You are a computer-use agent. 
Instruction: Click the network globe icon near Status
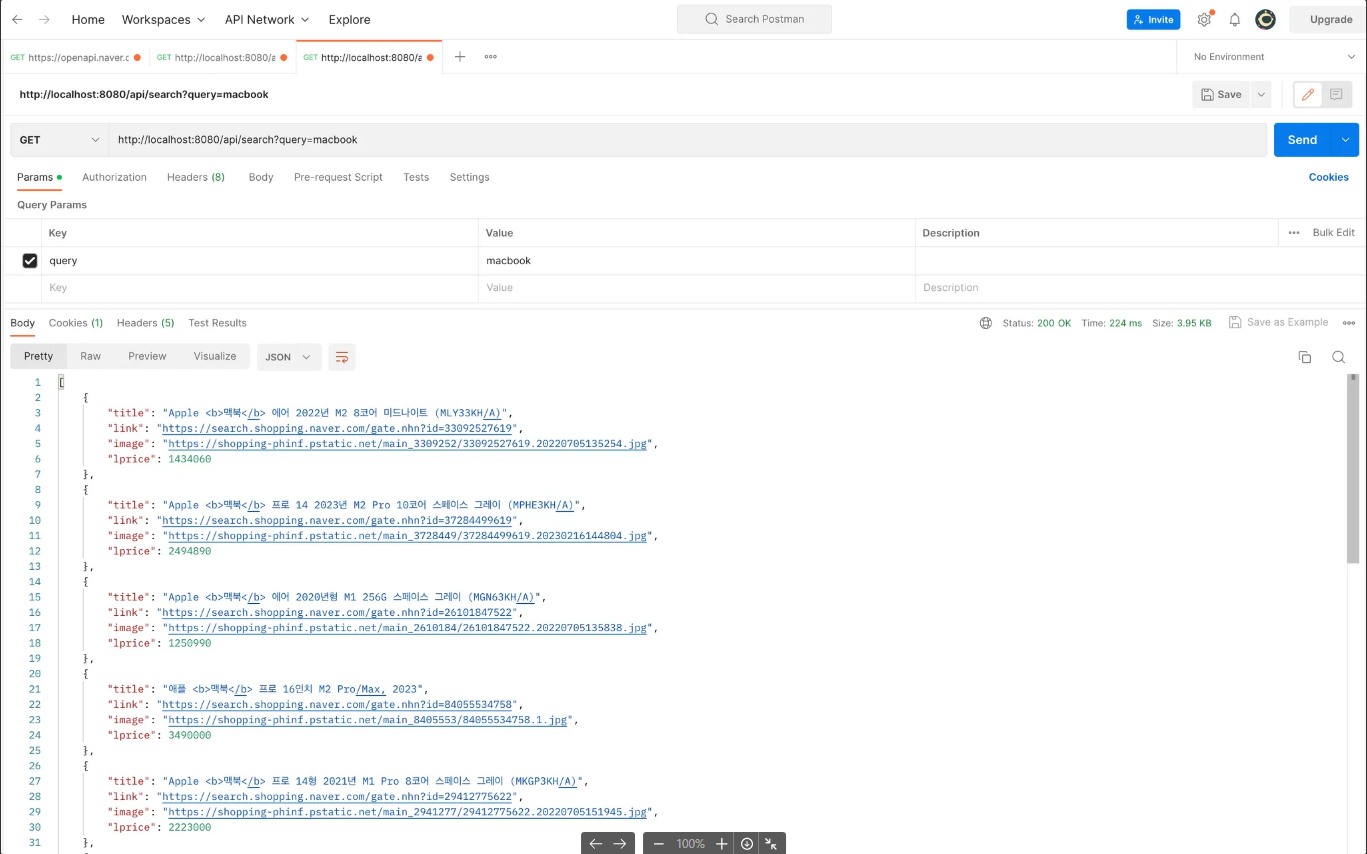pyautogui.click(x=986, y=323)
